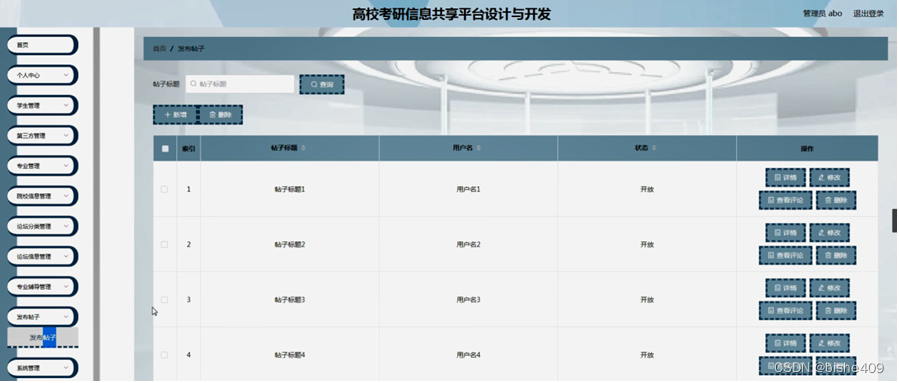
Task: Expand the 专业管理 sidebar menu
Action: pos(41,166)
